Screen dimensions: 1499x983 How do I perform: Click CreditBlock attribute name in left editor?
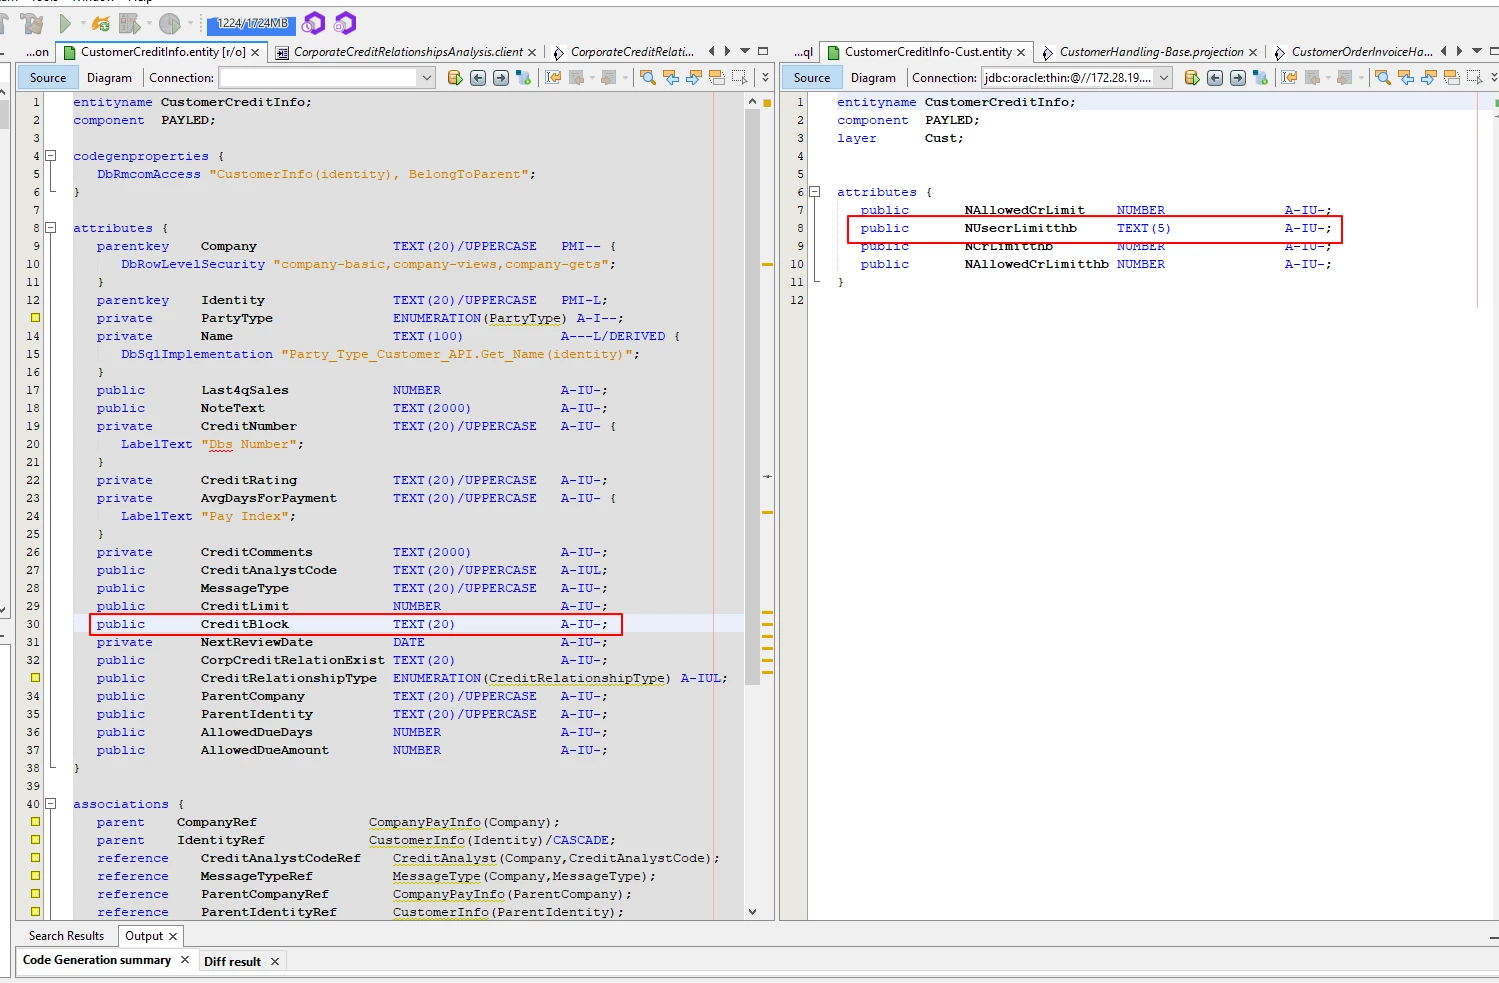[244, 624]
